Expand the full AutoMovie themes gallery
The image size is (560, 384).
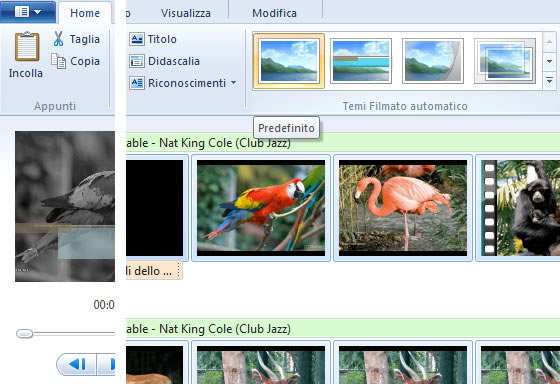tap(550, 81)
